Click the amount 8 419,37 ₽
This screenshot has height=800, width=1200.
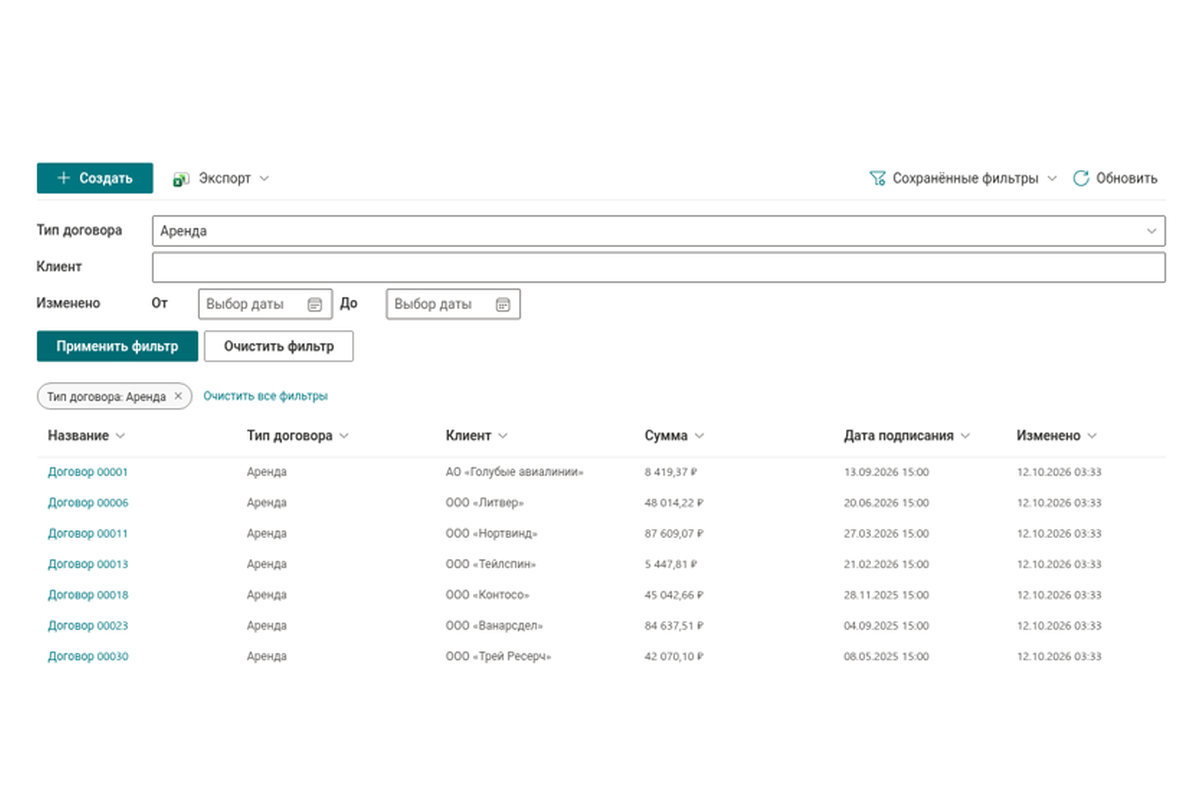[671, 472]
